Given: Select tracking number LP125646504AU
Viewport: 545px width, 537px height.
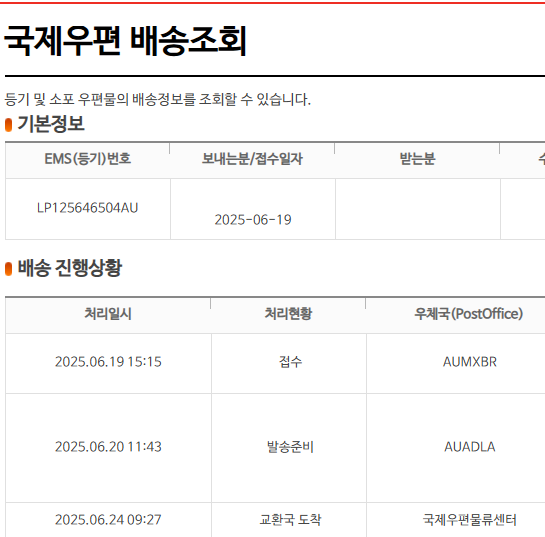Looking at the screenshot, I should (88, 208).
